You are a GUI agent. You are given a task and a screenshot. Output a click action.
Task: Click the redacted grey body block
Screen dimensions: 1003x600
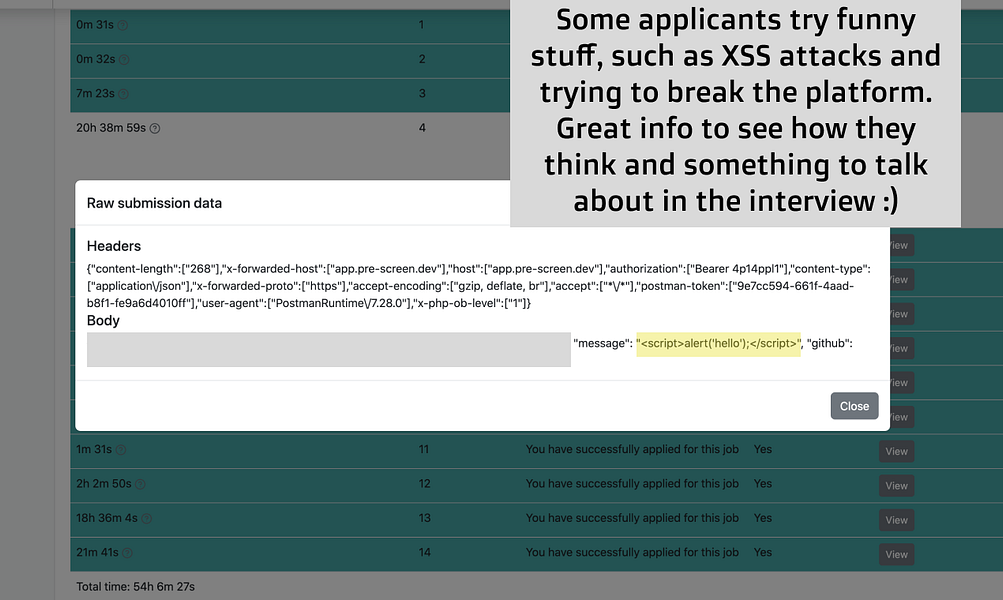pos(329,349)
